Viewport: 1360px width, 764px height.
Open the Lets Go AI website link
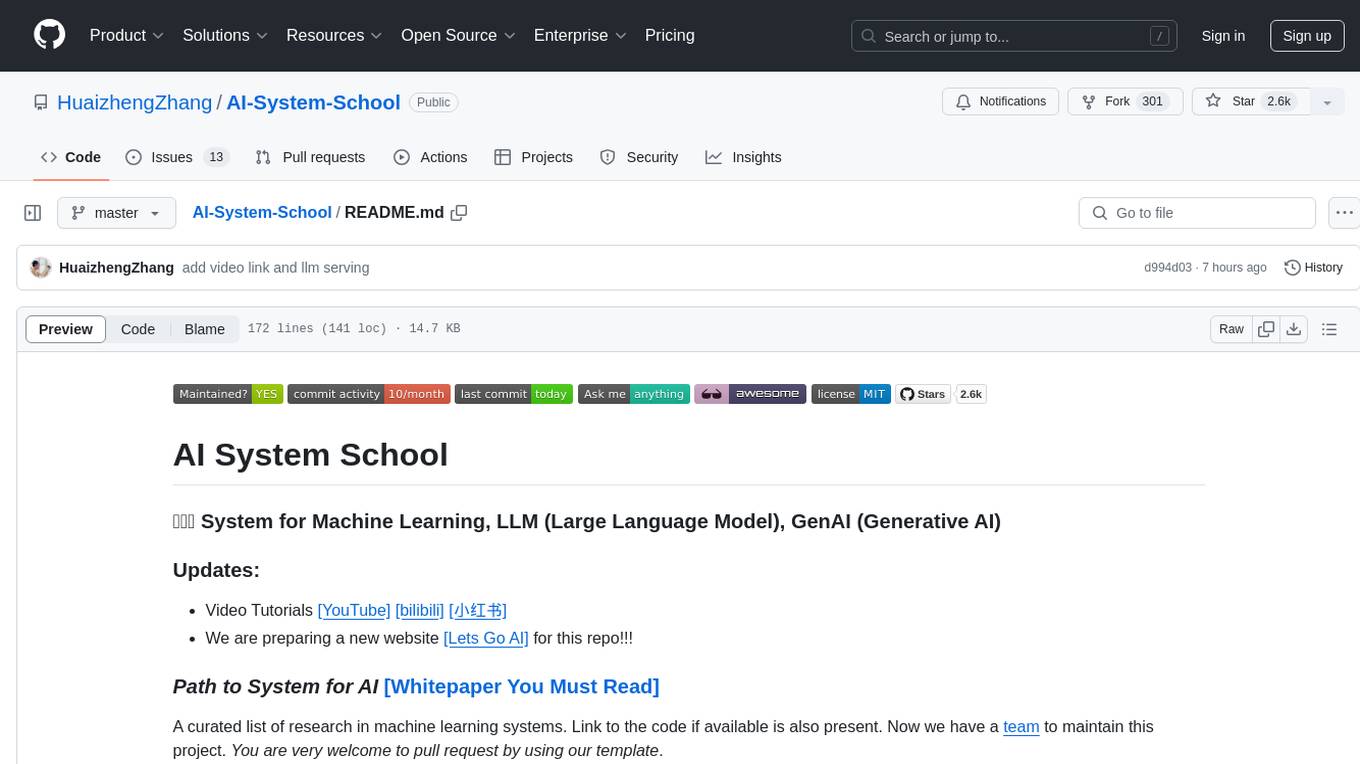(486, 638)
